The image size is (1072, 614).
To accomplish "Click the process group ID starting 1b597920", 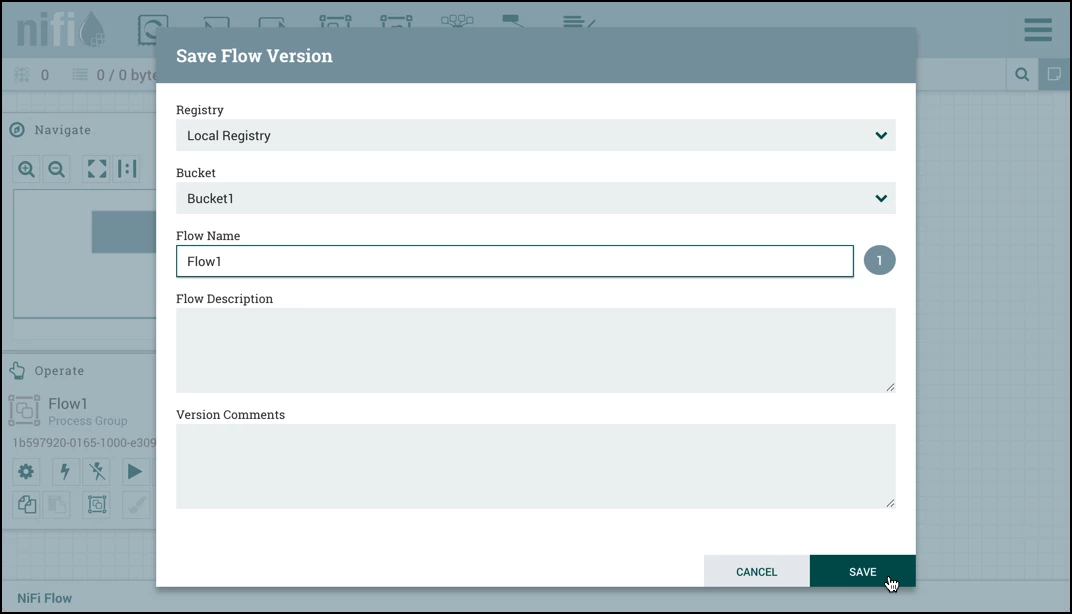I will point(84,442).
